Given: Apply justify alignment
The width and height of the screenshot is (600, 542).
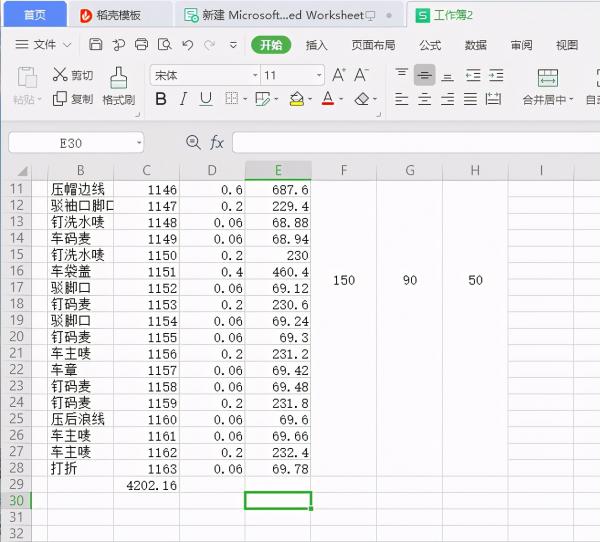Looking at the screenshot, I should click(x=470, y=99).
